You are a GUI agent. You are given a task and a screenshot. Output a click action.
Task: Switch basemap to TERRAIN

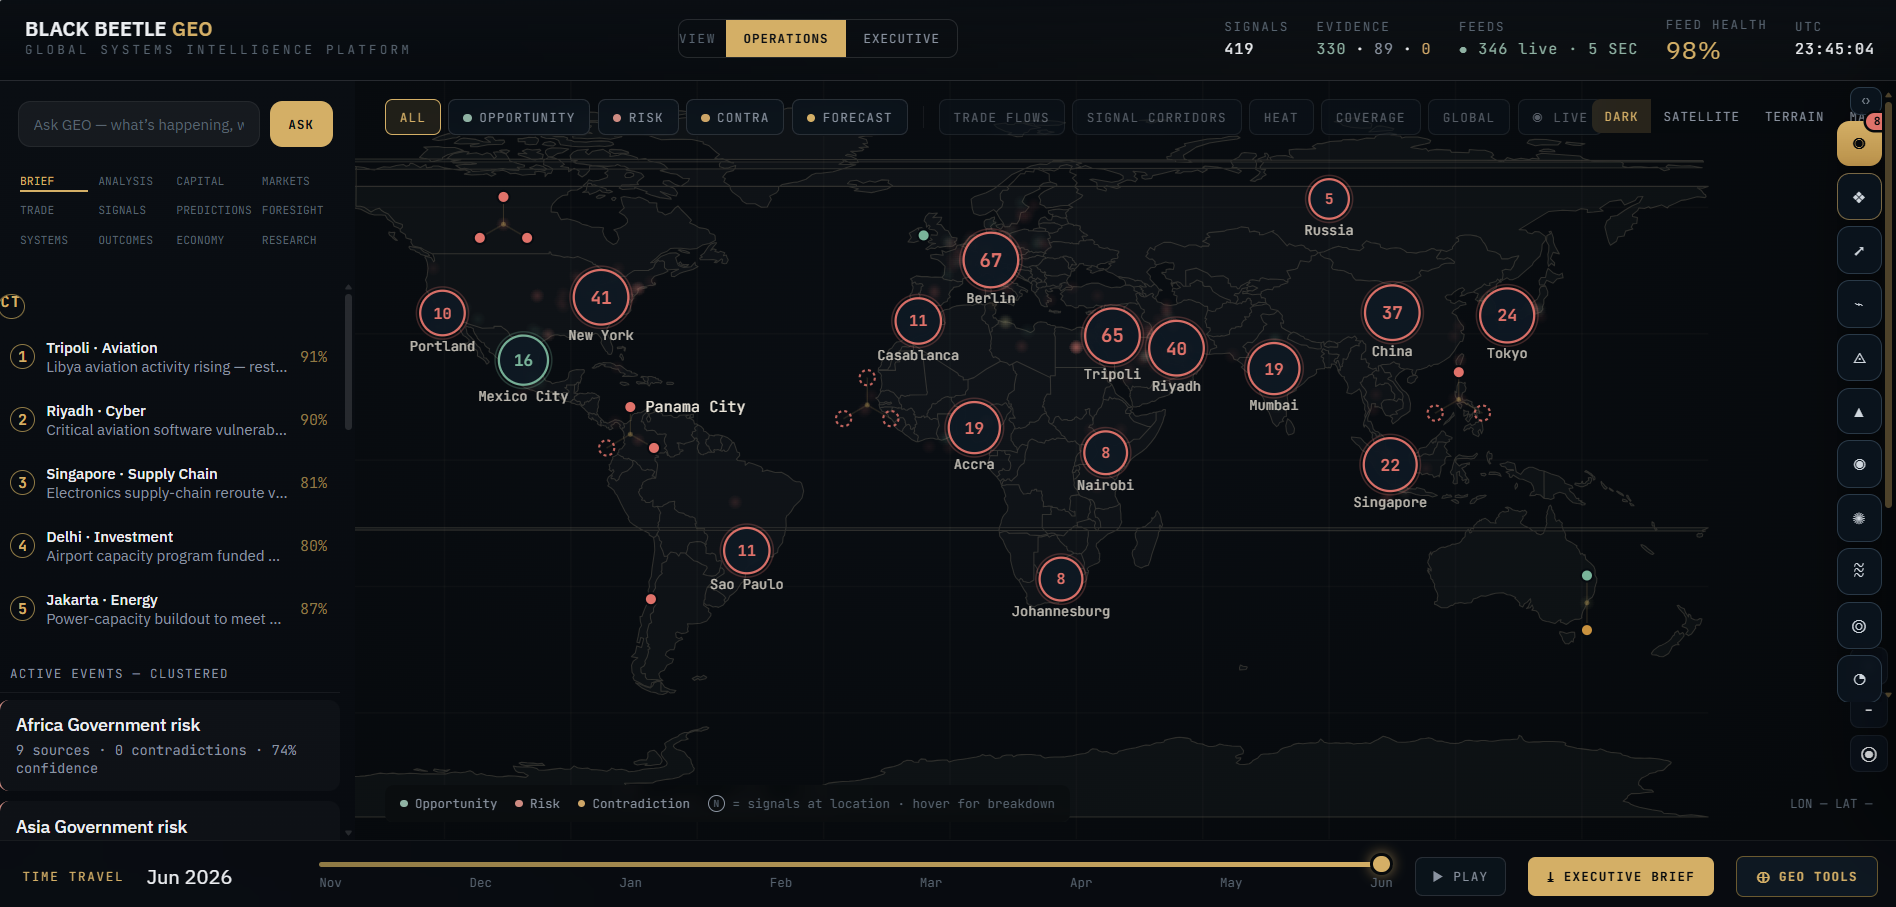click(1794, 117)
